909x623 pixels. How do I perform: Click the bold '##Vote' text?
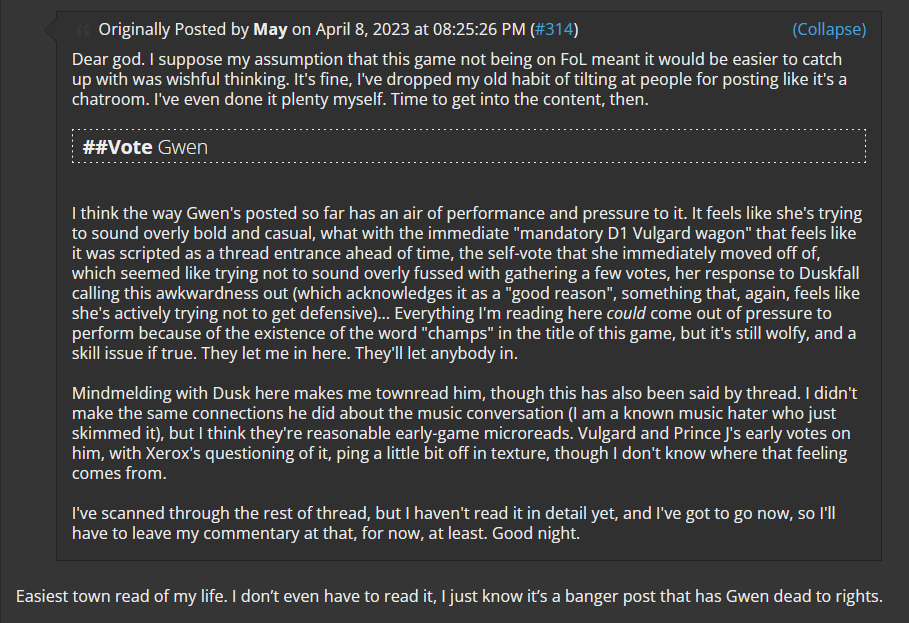pos(117,147)
